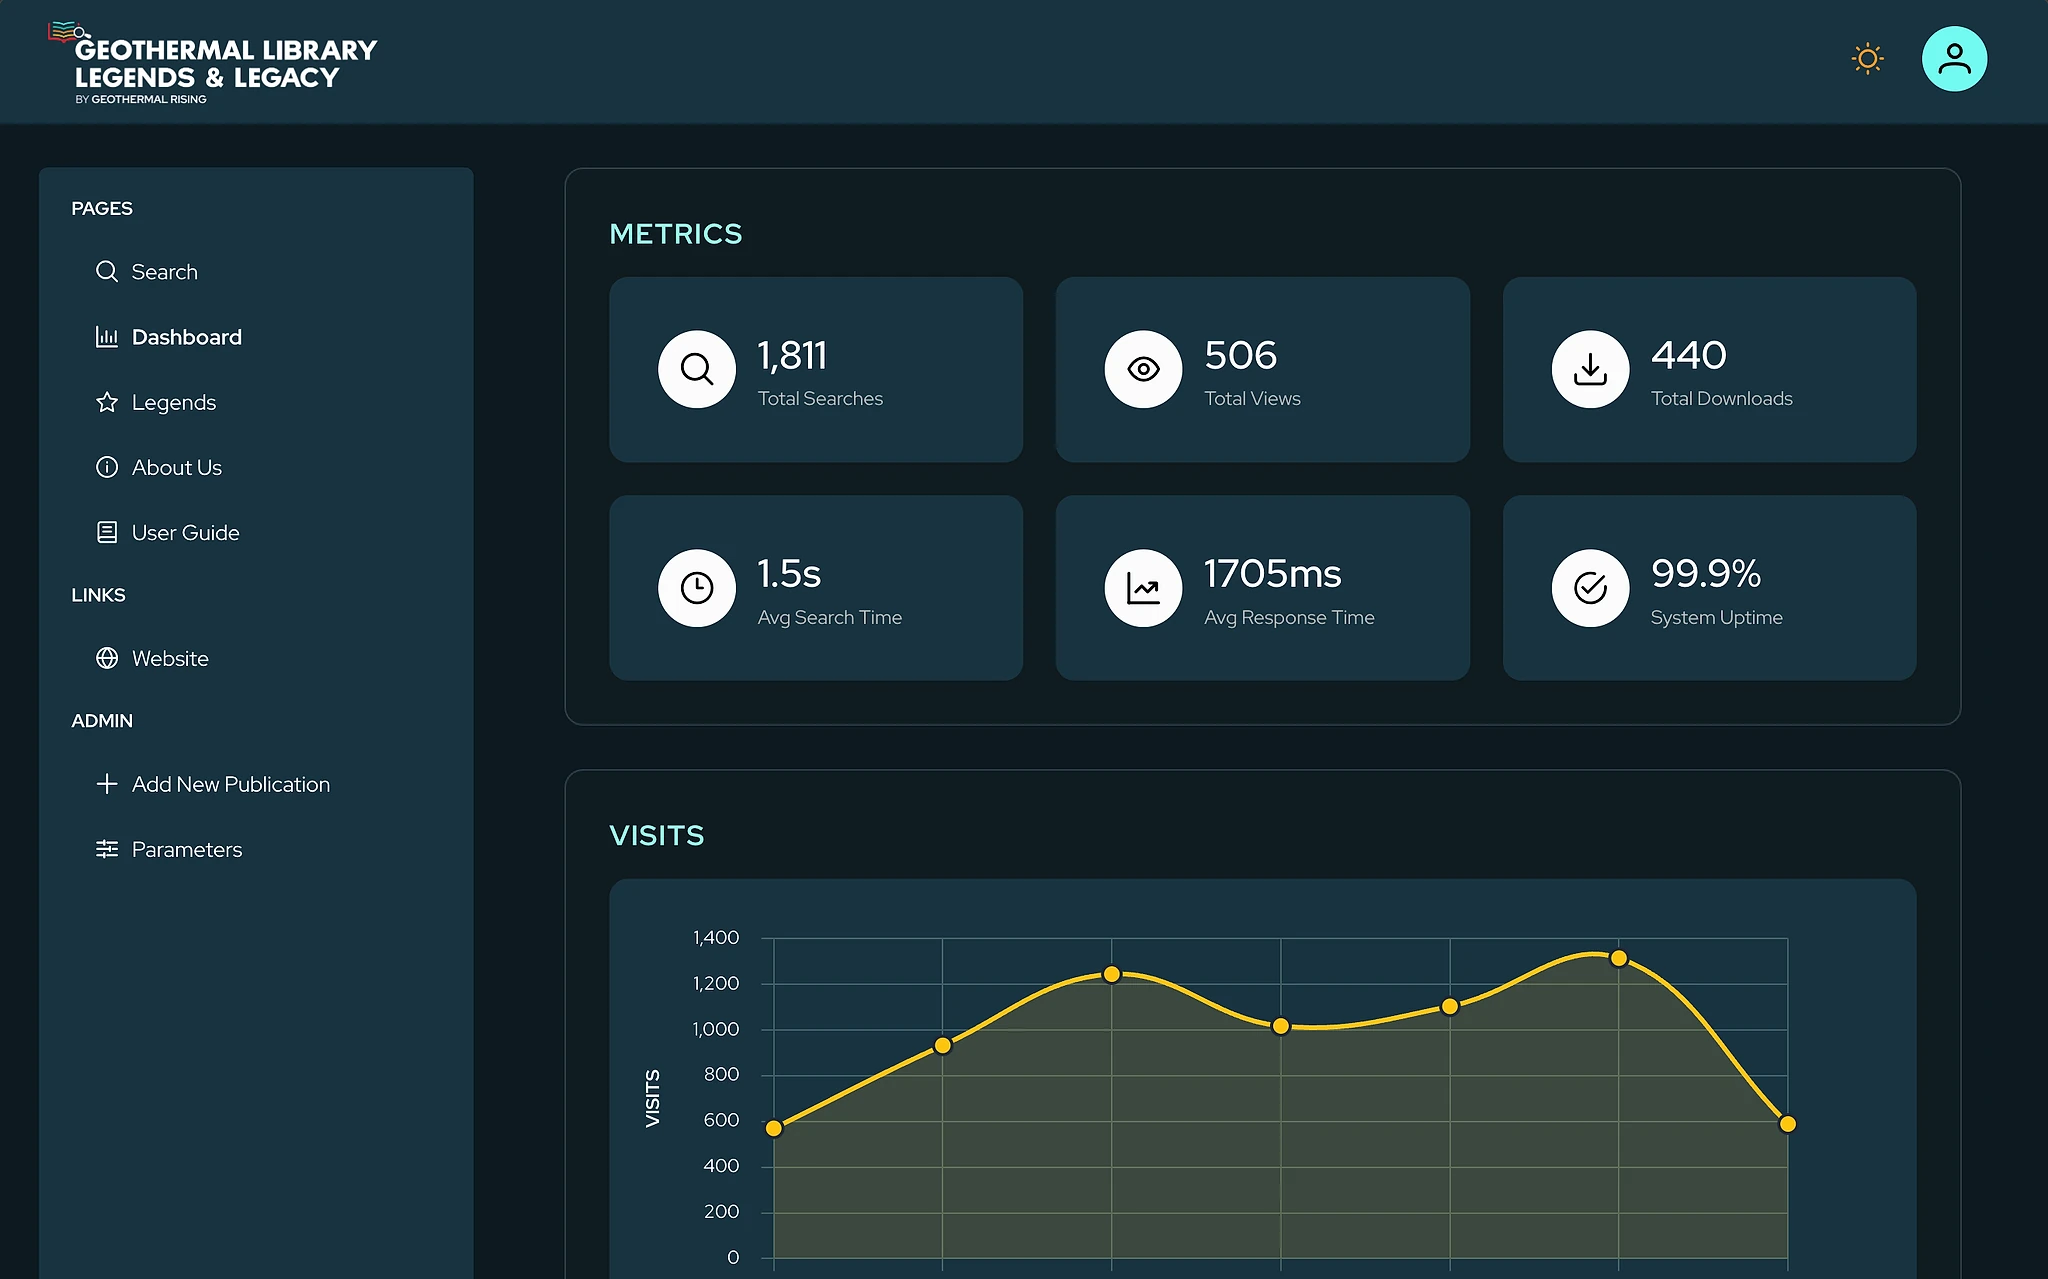
Task: Select the second chart point below 1,000
Action: click(942, 1045)
